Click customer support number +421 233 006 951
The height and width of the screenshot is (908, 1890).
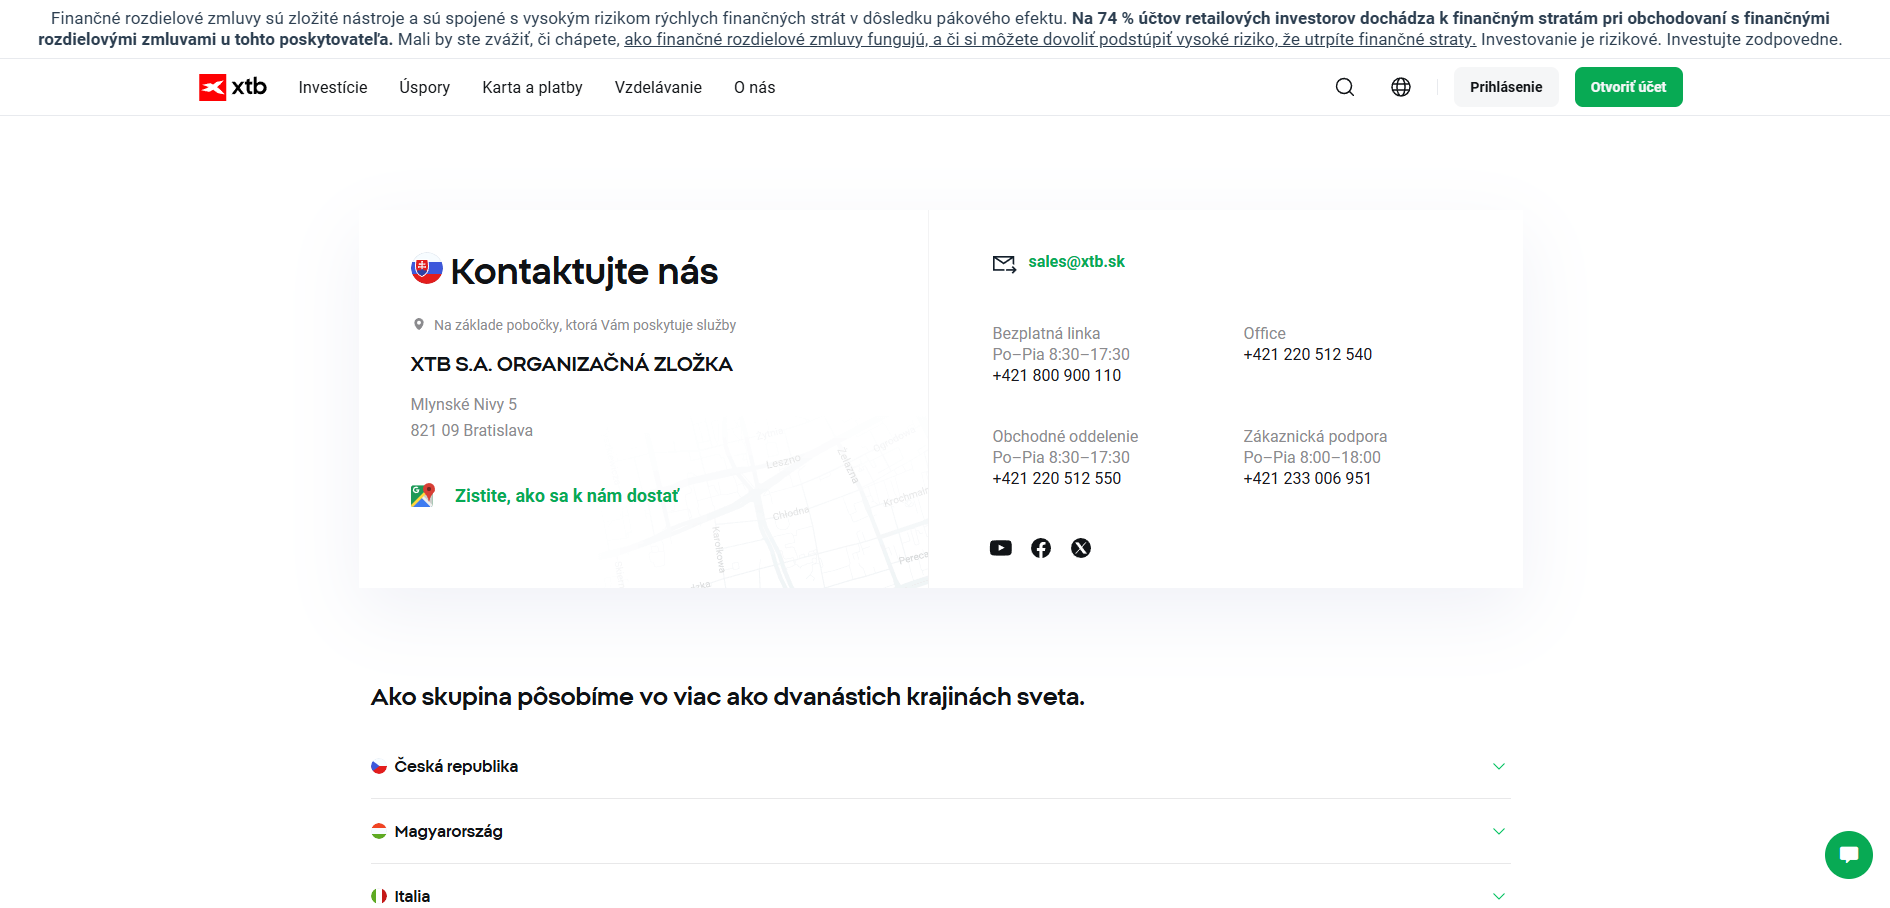click(x=1308, y=479)
